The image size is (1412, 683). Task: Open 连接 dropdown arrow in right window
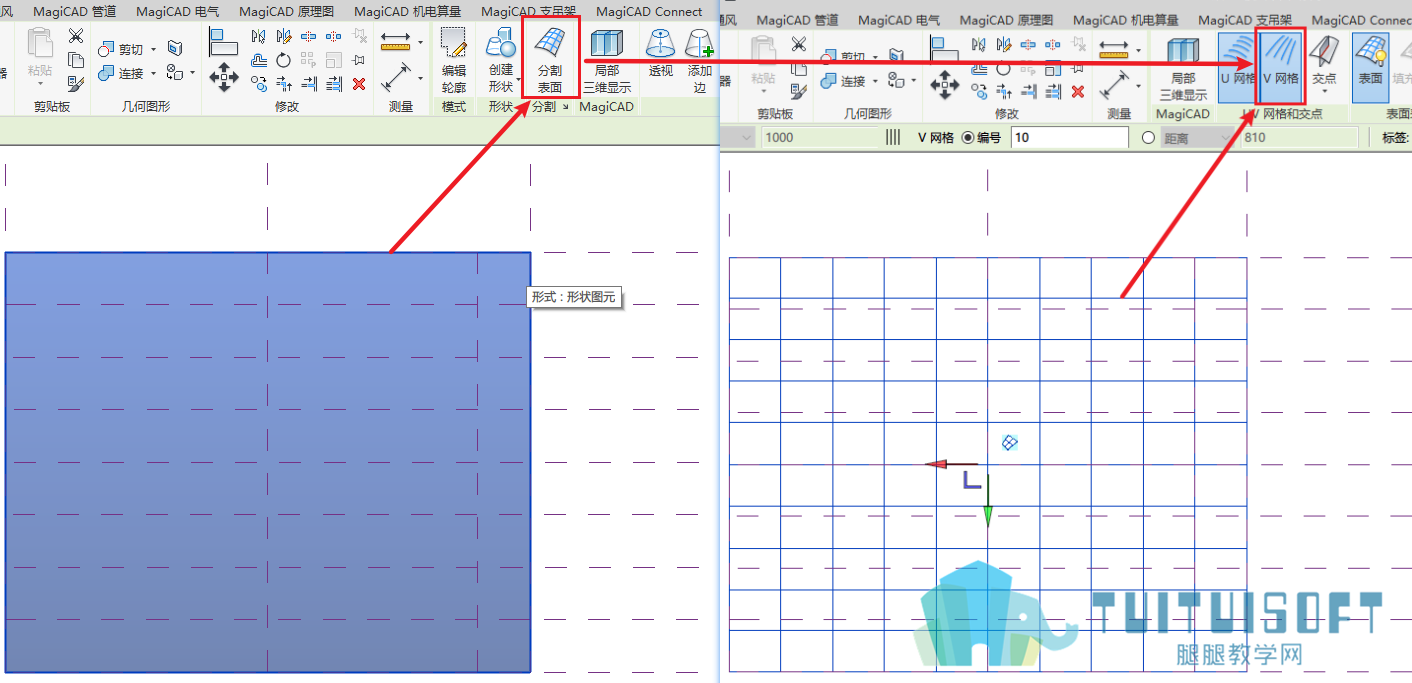tap(873, 82)
